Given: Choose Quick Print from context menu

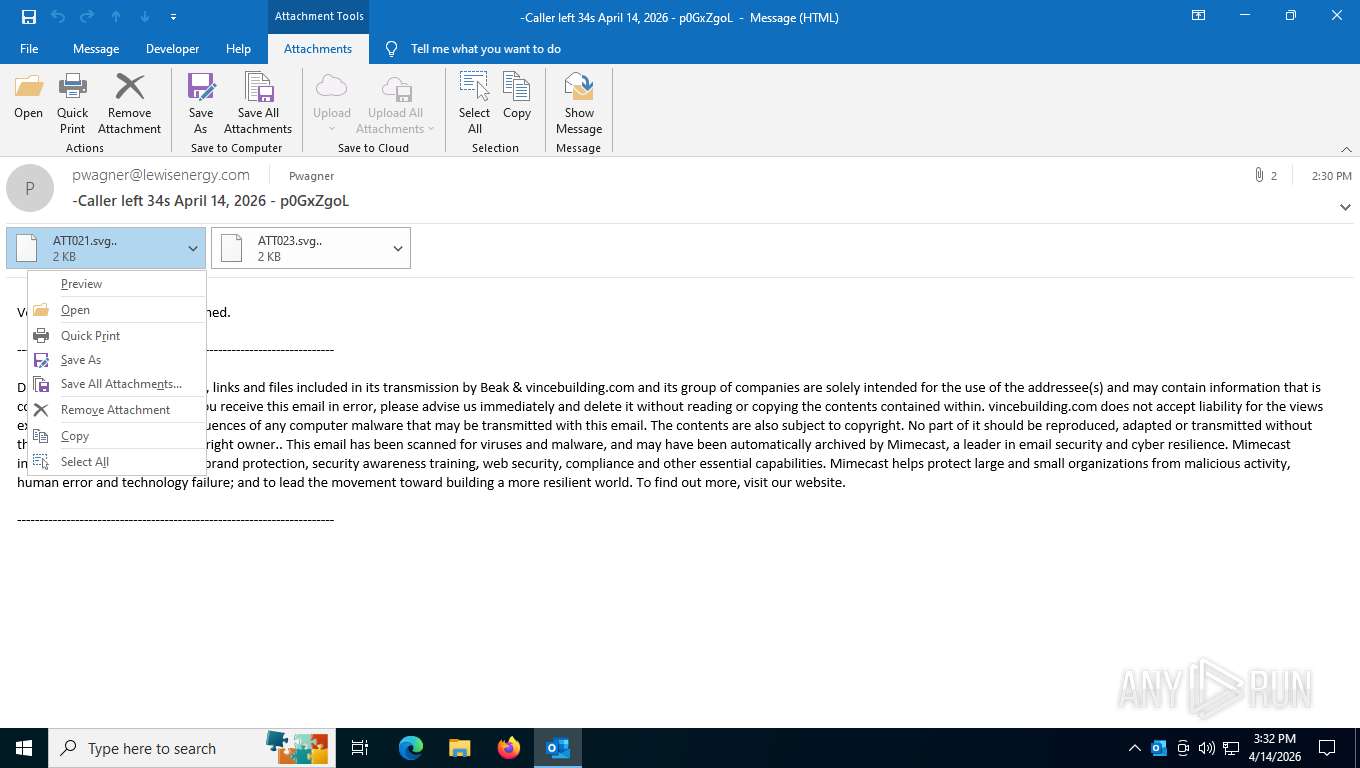Looking at the screenshot, I should tap(117, 336).
